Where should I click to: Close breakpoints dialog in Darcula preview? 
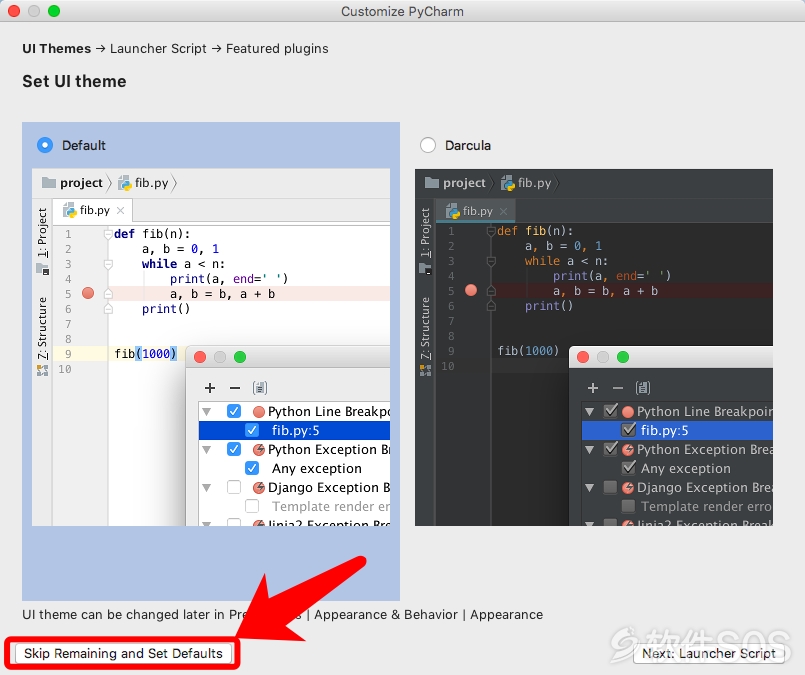[583, 357]
